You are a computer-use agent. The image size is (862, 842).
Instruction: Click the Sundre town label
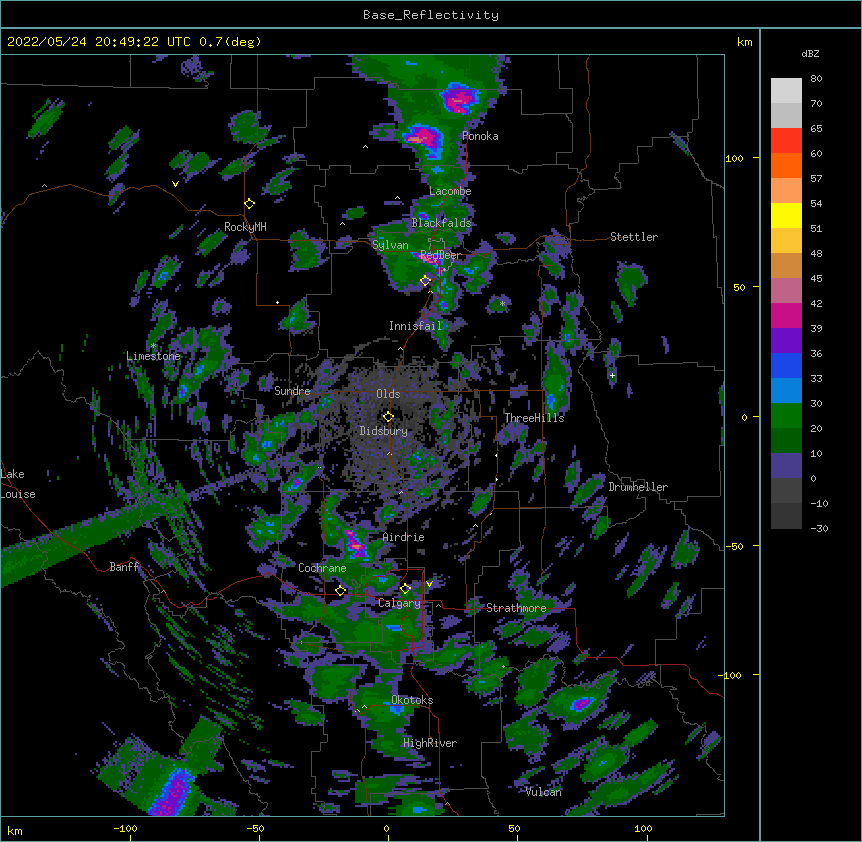[292, 391]
